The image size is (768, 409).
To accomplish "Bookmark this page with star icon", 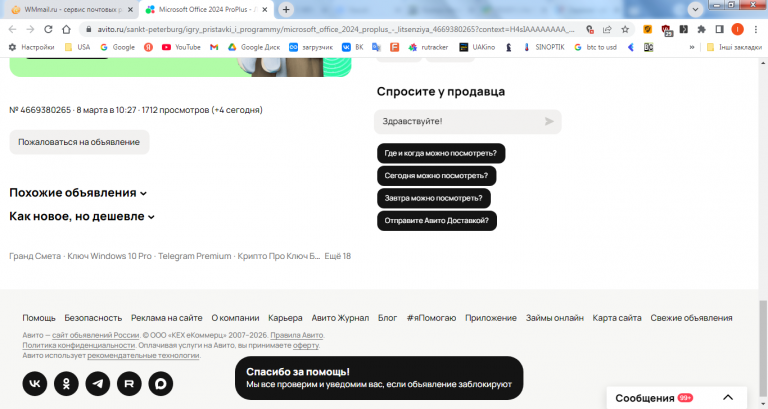I will point(625,29).
